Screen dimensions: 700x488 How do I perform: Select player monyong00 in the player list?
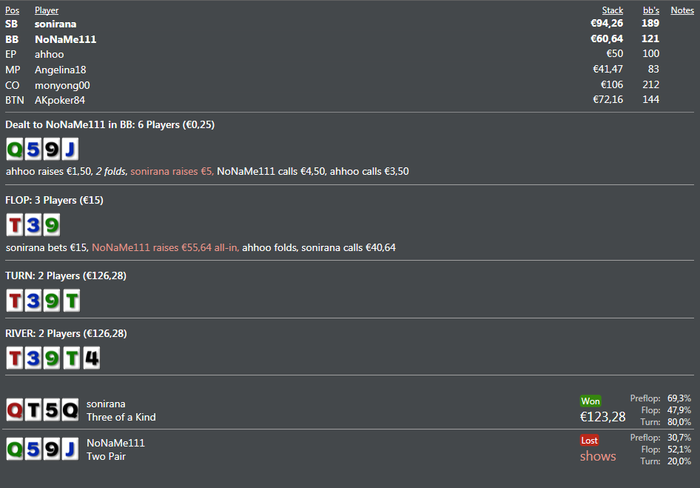click(63, 85)
